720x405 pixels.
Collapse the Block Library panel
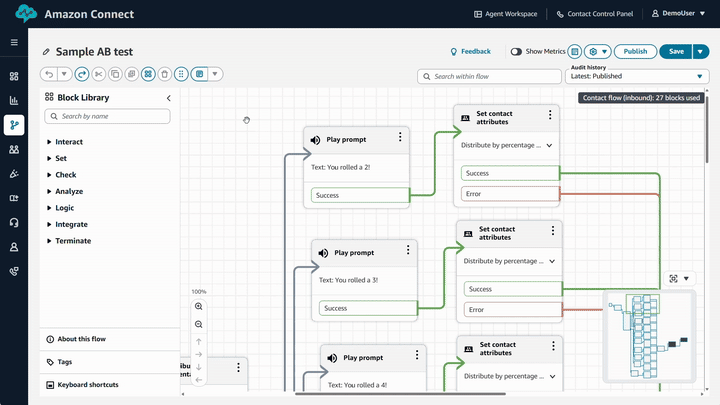point(168,98)
